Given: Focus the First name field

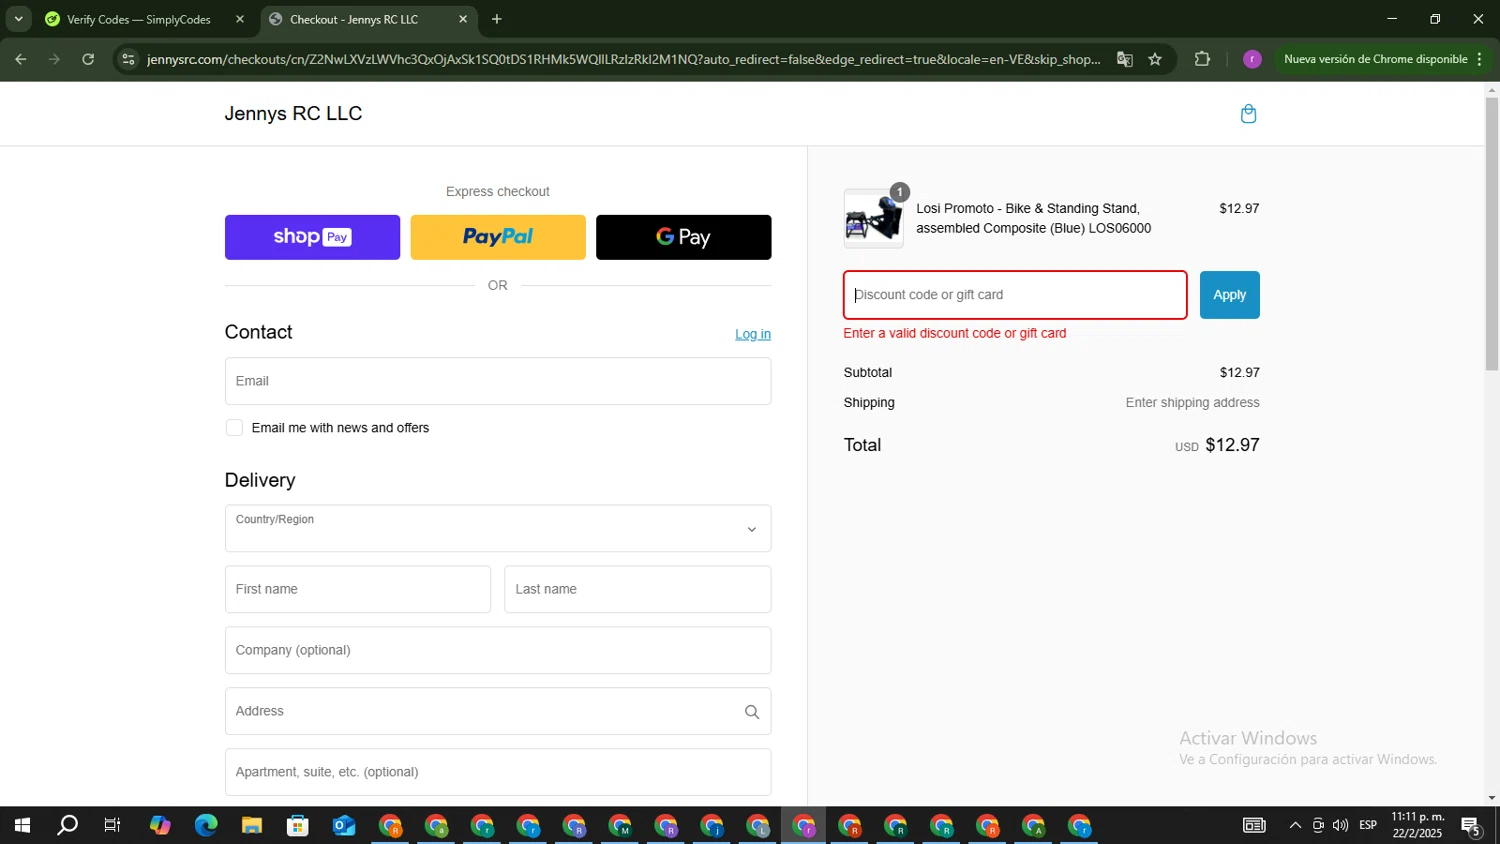Looking at the screenshot, I should click(358, 589).
